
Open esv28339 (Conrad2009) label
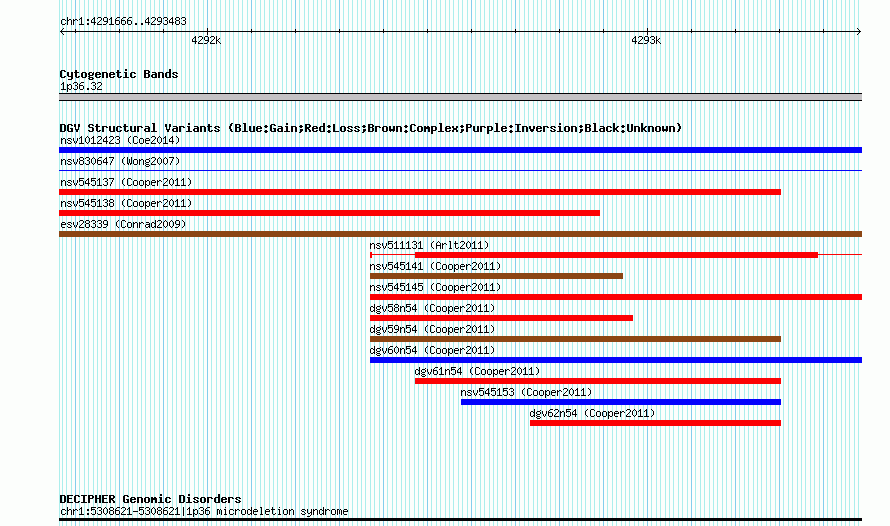pyautogui.click(x=123, y=224)
